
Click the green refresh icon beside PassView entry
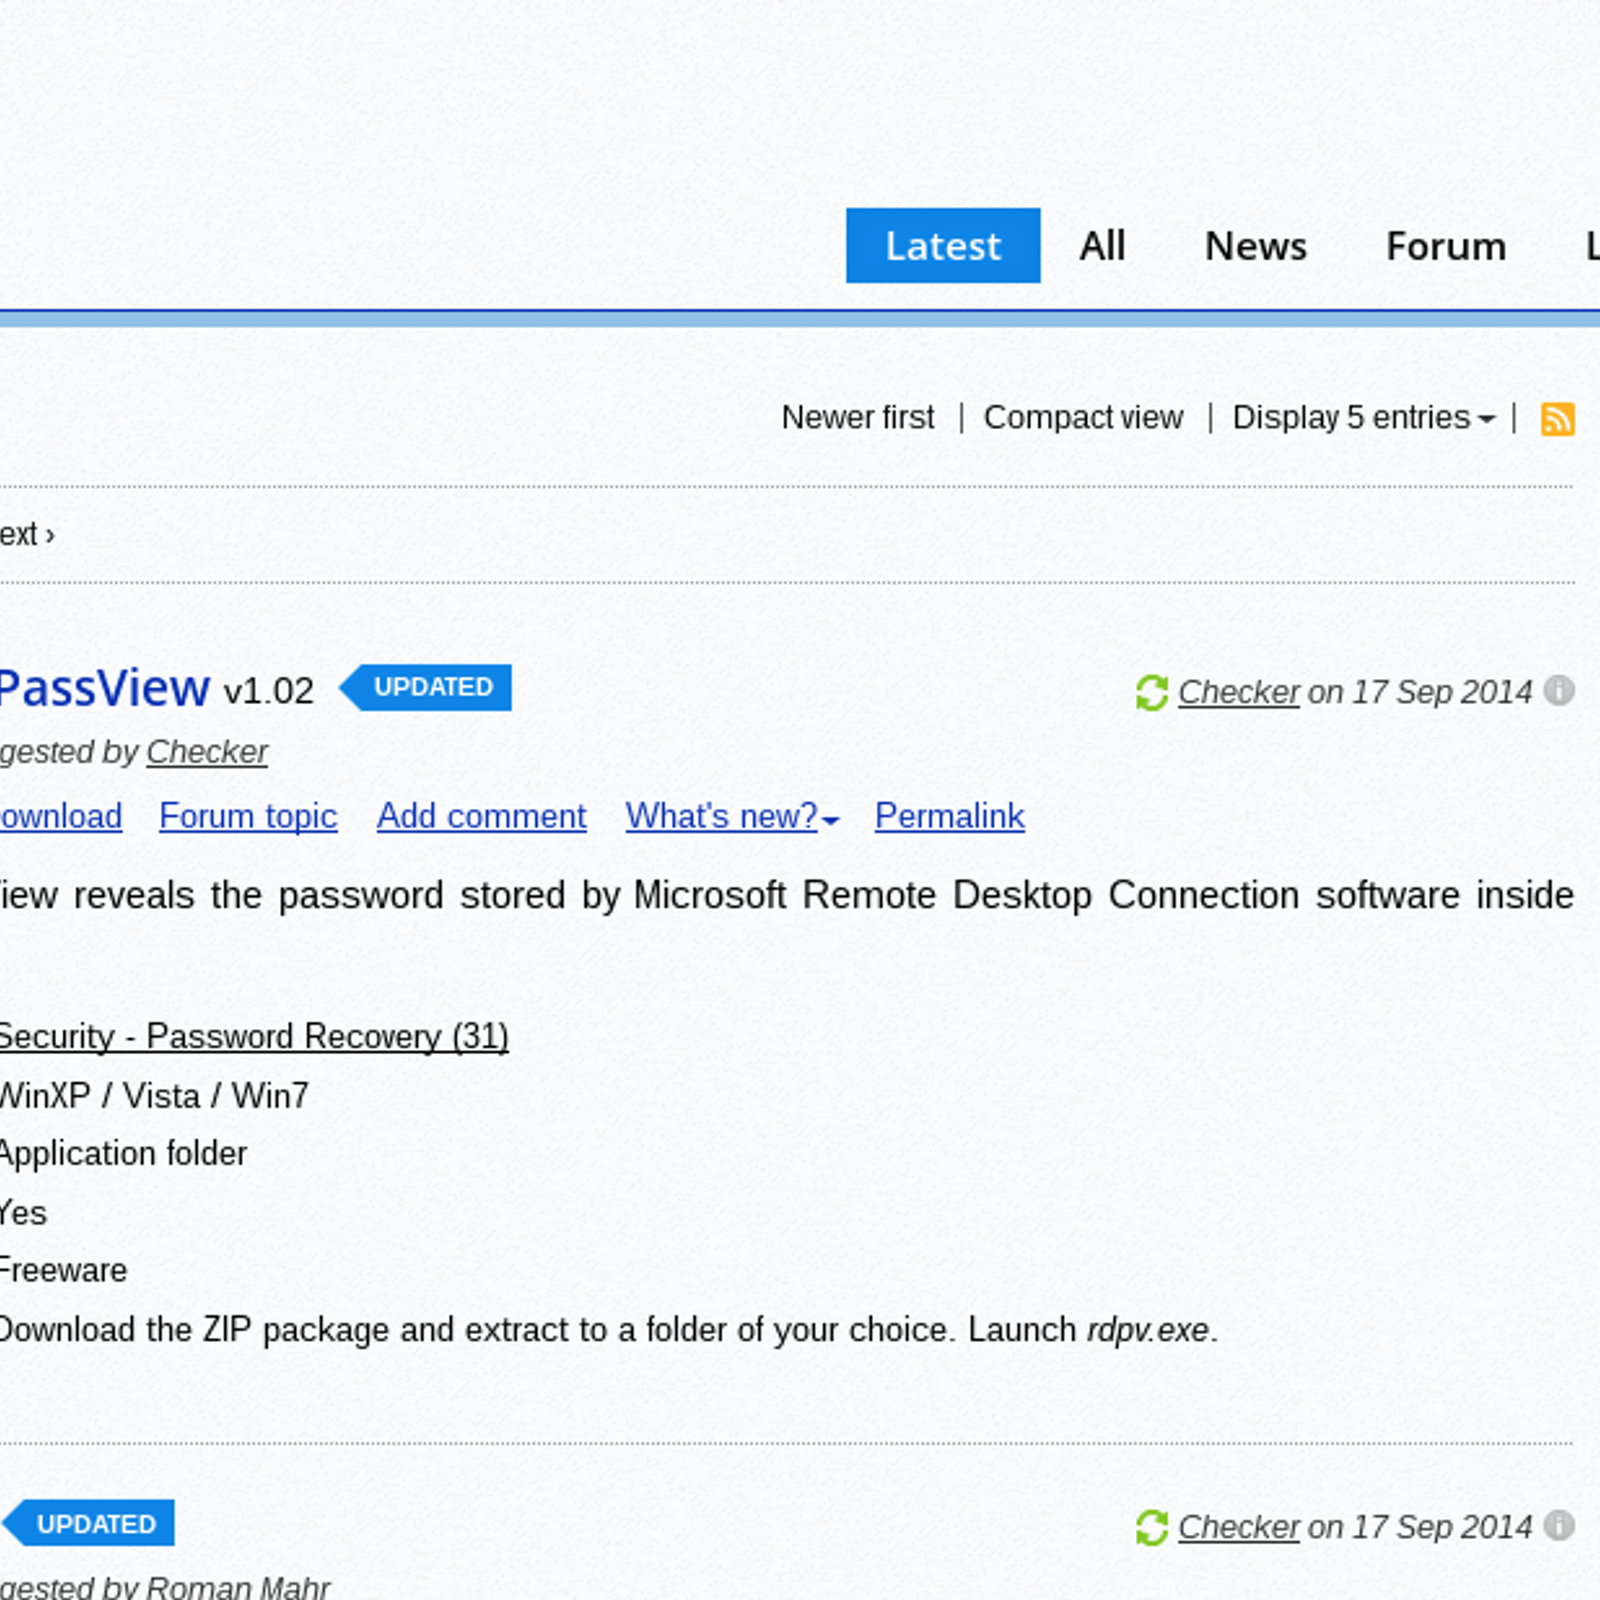(x=1152, y=692)
